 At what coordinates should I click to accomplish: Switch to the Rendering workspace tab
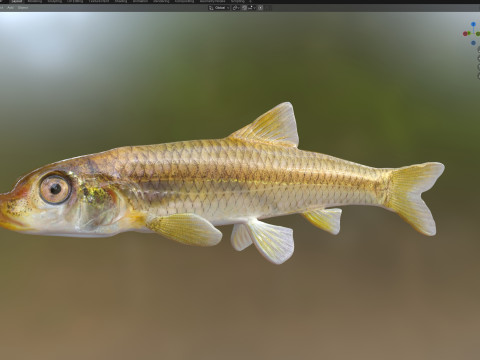point(161,1)
